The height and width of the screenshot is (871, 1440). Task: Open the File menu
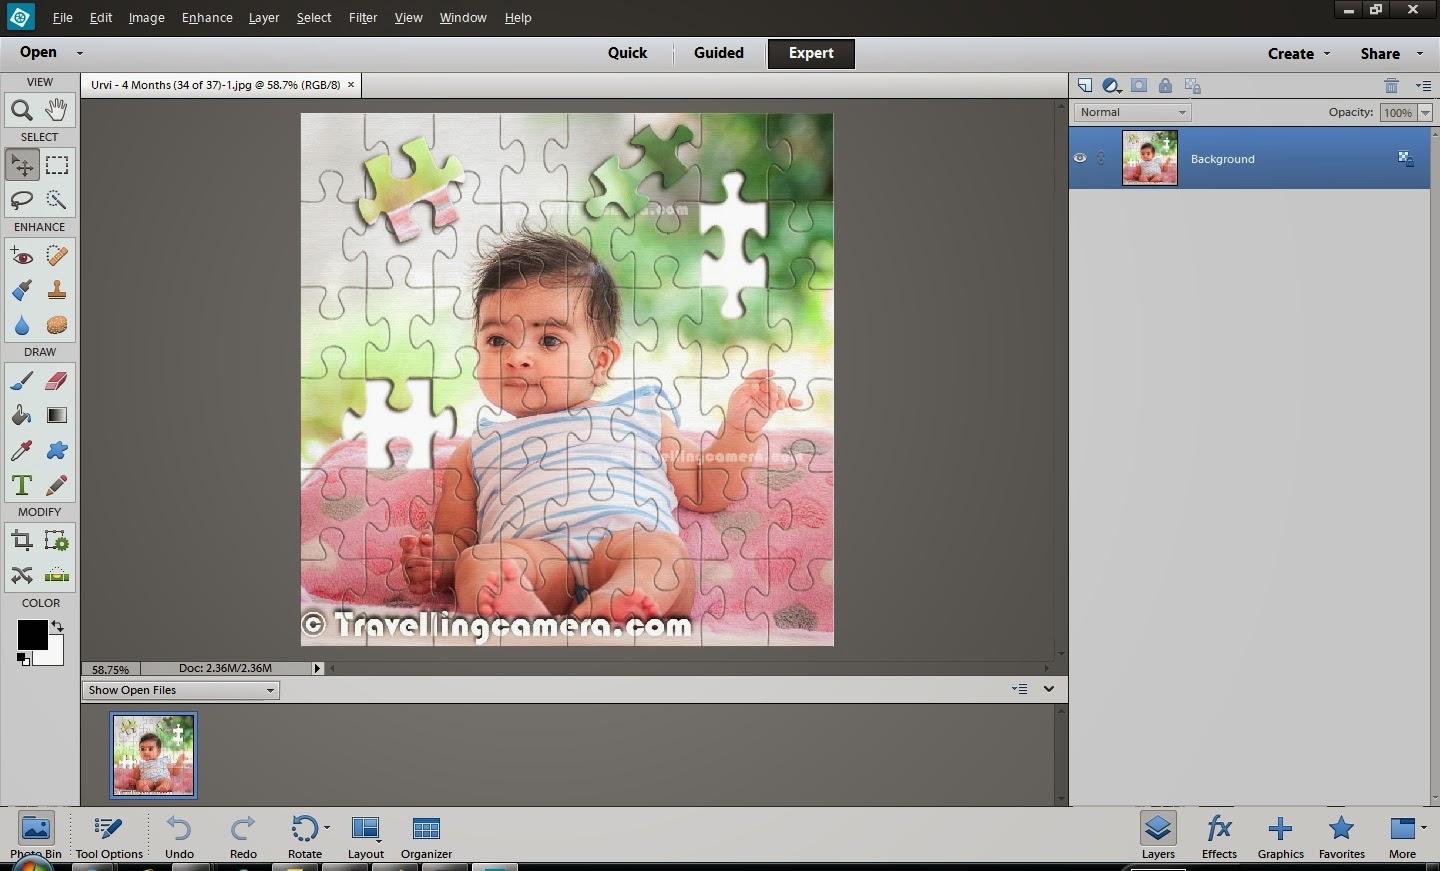click(62, 18)
